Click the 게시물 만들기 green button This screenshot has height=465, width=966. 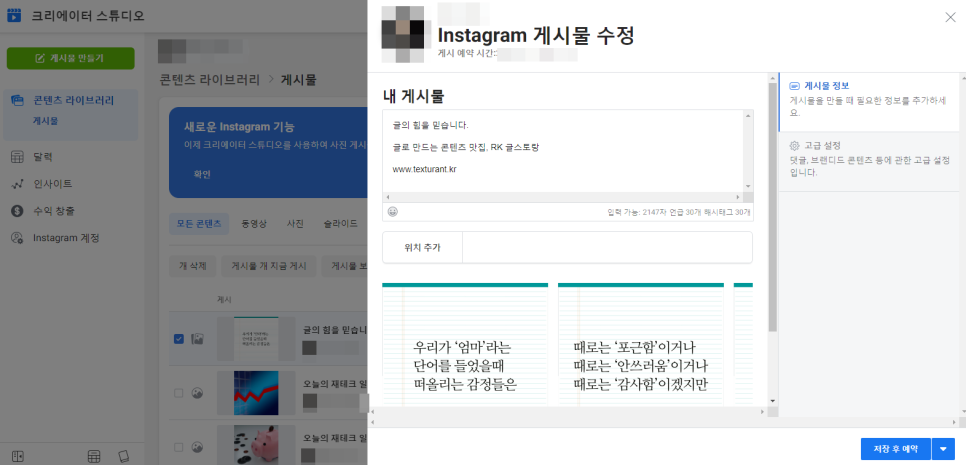[x=70, y=59]
